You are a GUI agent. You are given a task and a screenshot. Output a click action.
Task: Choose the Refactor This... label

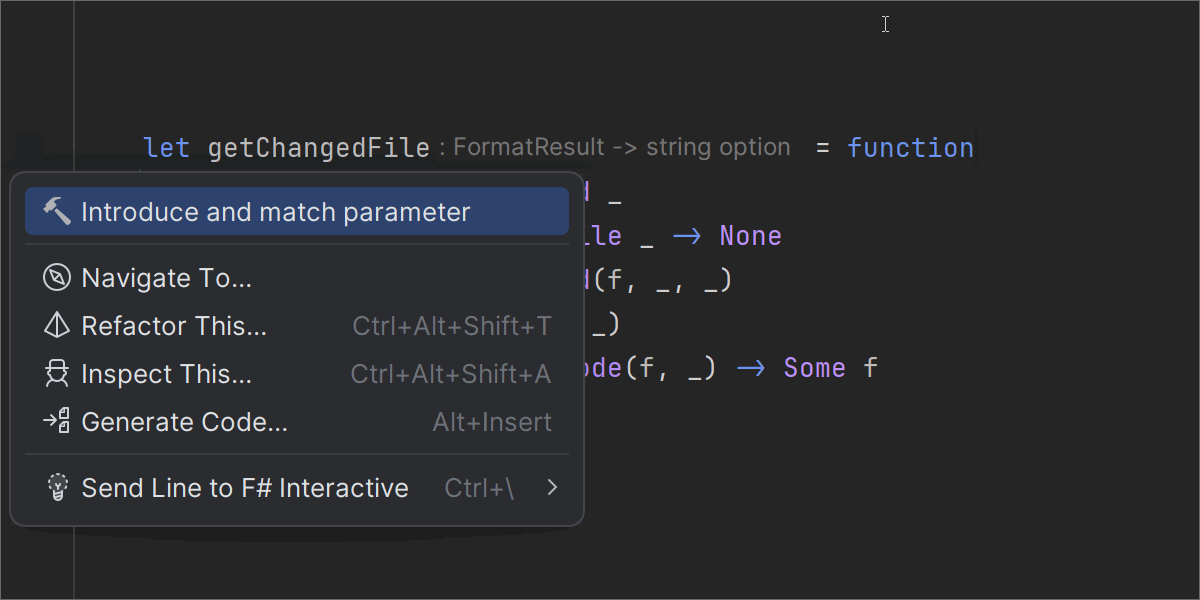click(x=174, y=326)
